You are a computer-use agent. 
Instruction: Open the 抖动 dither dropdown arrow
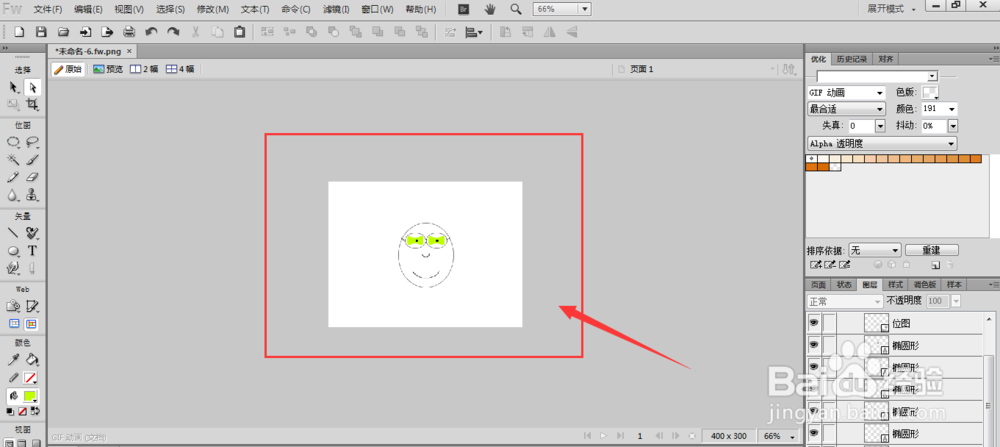coord(952,126)
